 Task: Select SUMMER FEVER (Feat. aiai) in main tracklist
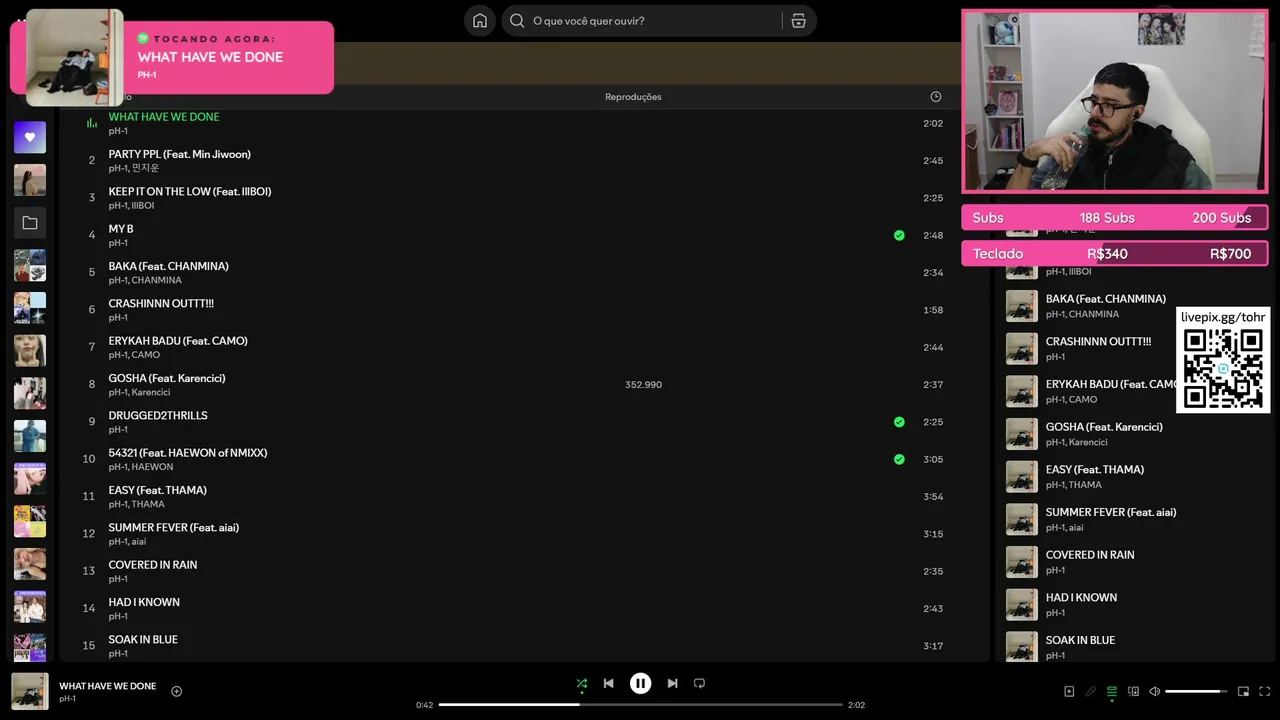pos(173,527)
